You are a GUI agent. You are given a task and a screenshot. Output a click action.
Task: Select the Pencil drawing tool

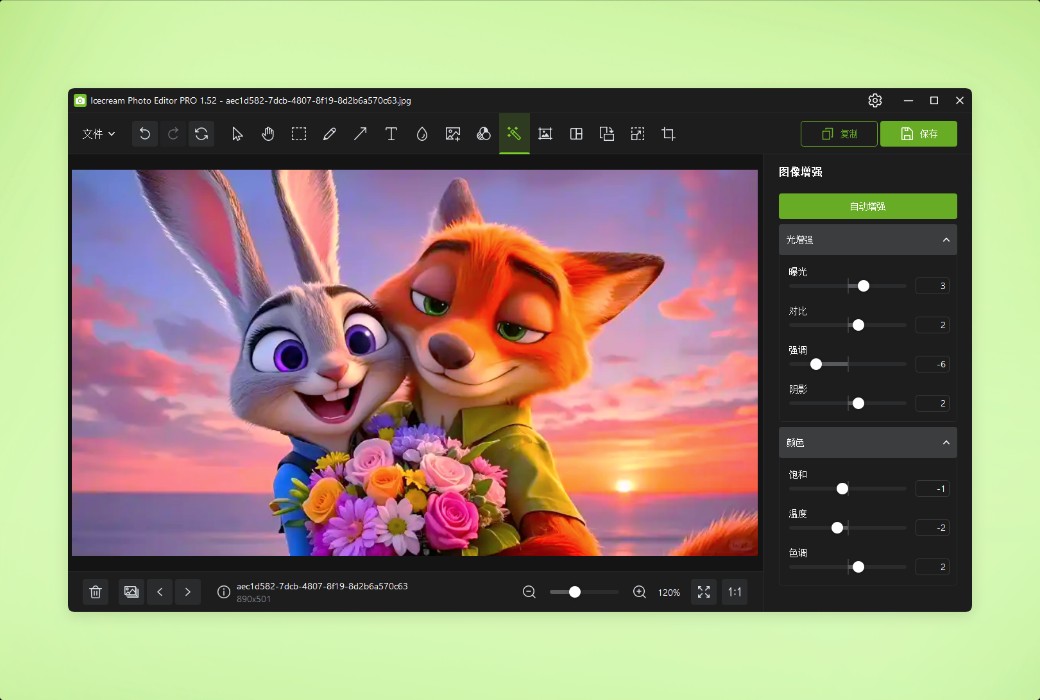pyautogui.click(x=330, y=133)
